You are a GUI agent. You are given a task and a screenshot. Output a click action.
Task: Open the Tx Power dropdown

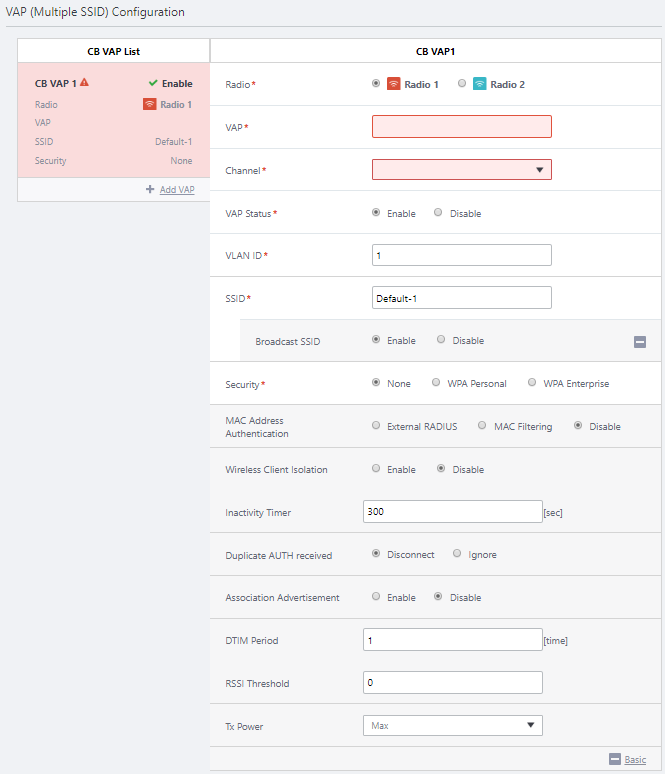pos(452,725)
